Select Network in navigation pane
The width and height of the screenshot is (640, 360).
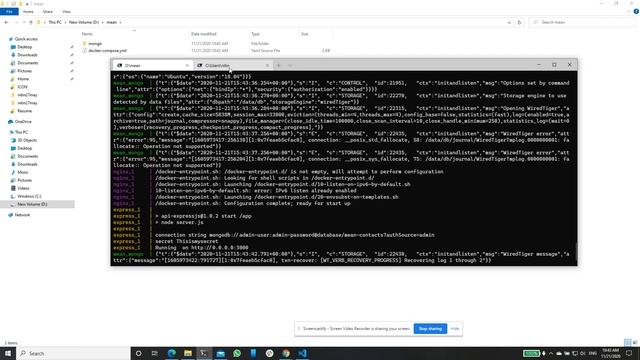pos(22,215)
